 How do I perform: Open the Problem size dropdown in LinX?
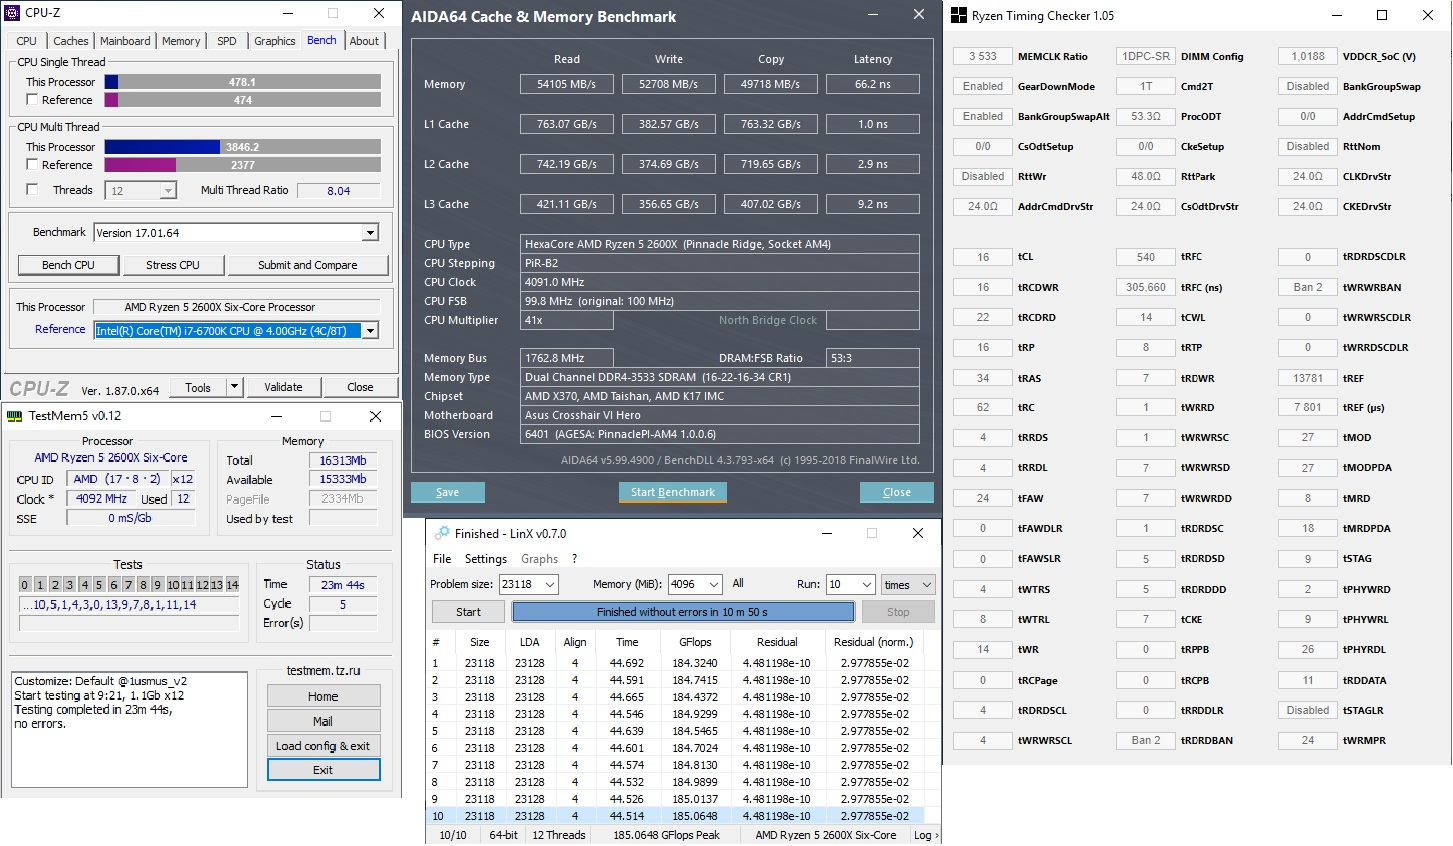549,585
